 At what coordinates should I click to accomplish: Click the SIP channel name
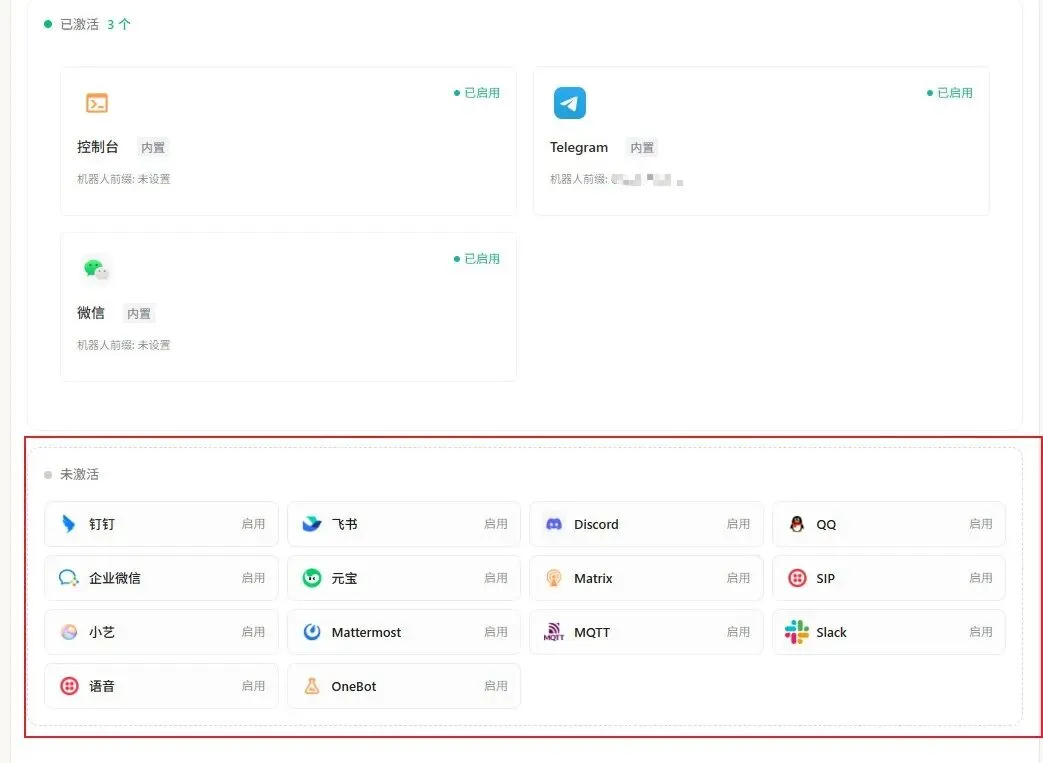pyautogui.click(x=825, y=578)
